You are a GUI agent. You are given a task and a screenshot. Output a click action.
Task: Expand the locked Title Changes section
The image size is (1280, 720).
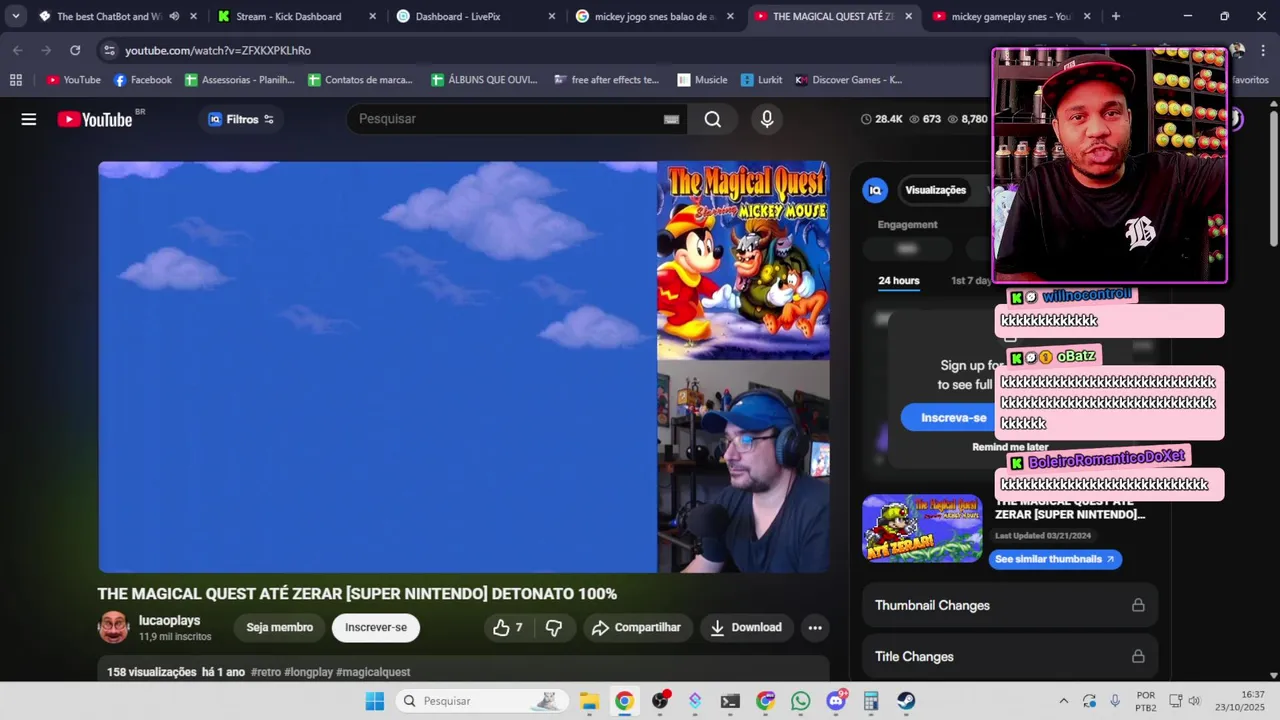pos(1010,656)
